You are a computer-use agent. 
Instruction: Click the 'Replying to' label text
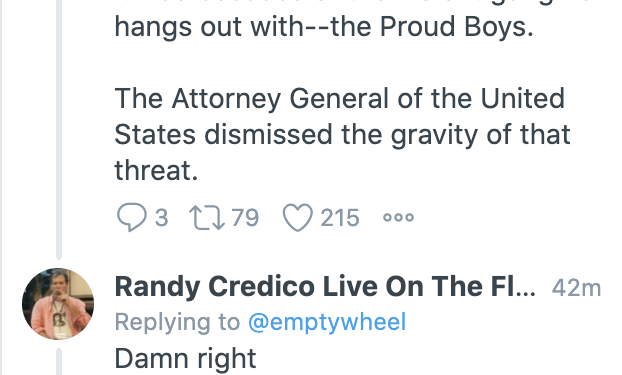(177, 322)
